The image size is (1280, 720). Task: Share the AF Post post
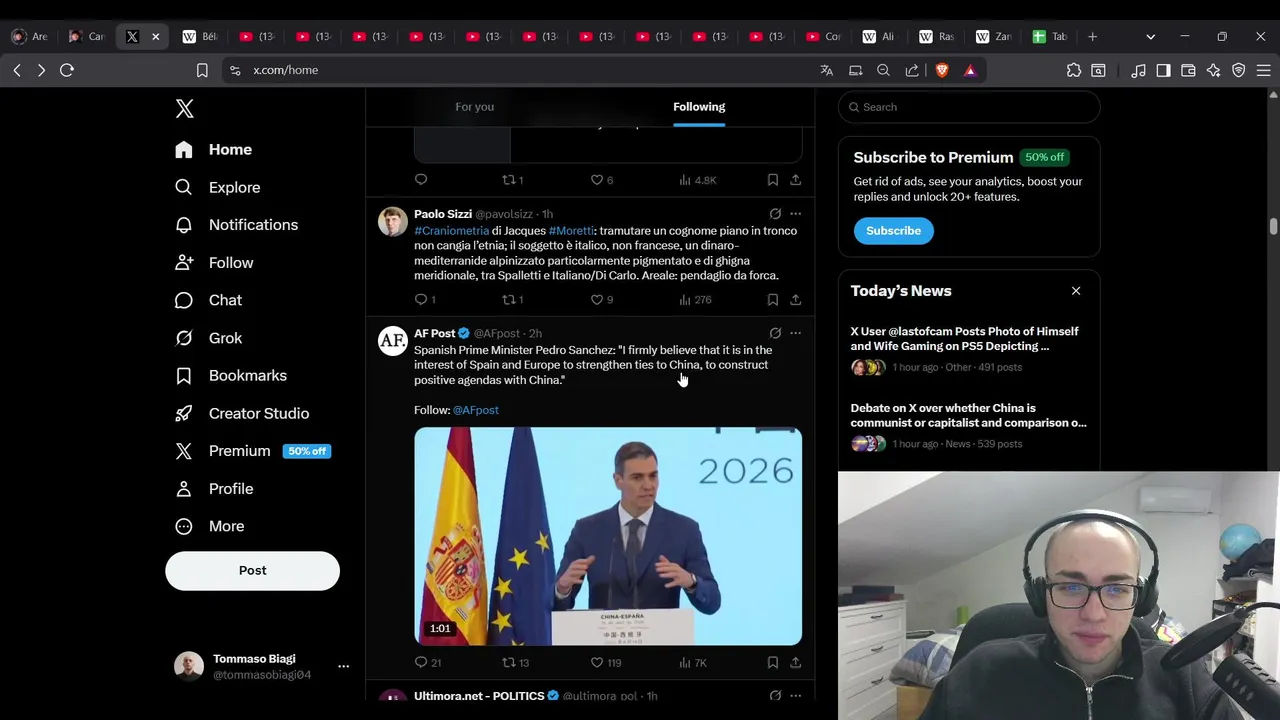[795, 662]
